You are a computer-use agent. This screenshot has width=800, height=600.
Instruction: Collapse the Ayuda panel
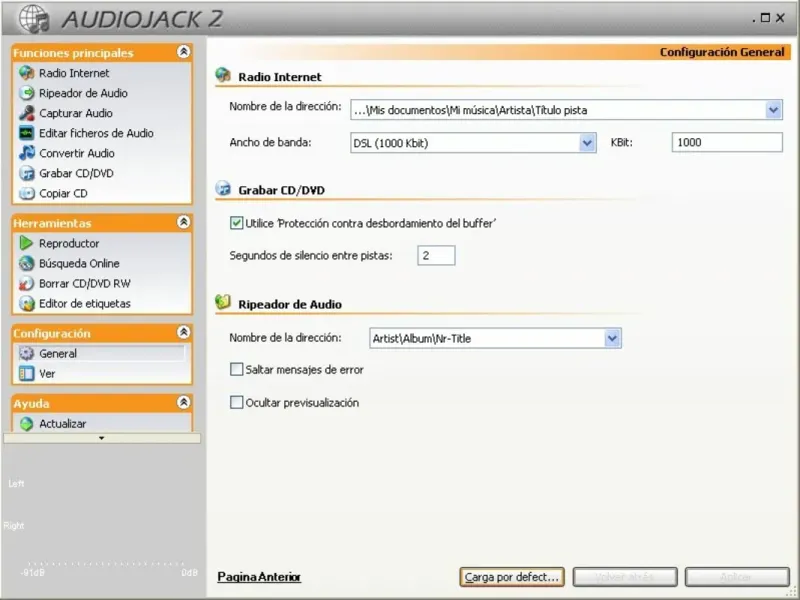[184, 403]
